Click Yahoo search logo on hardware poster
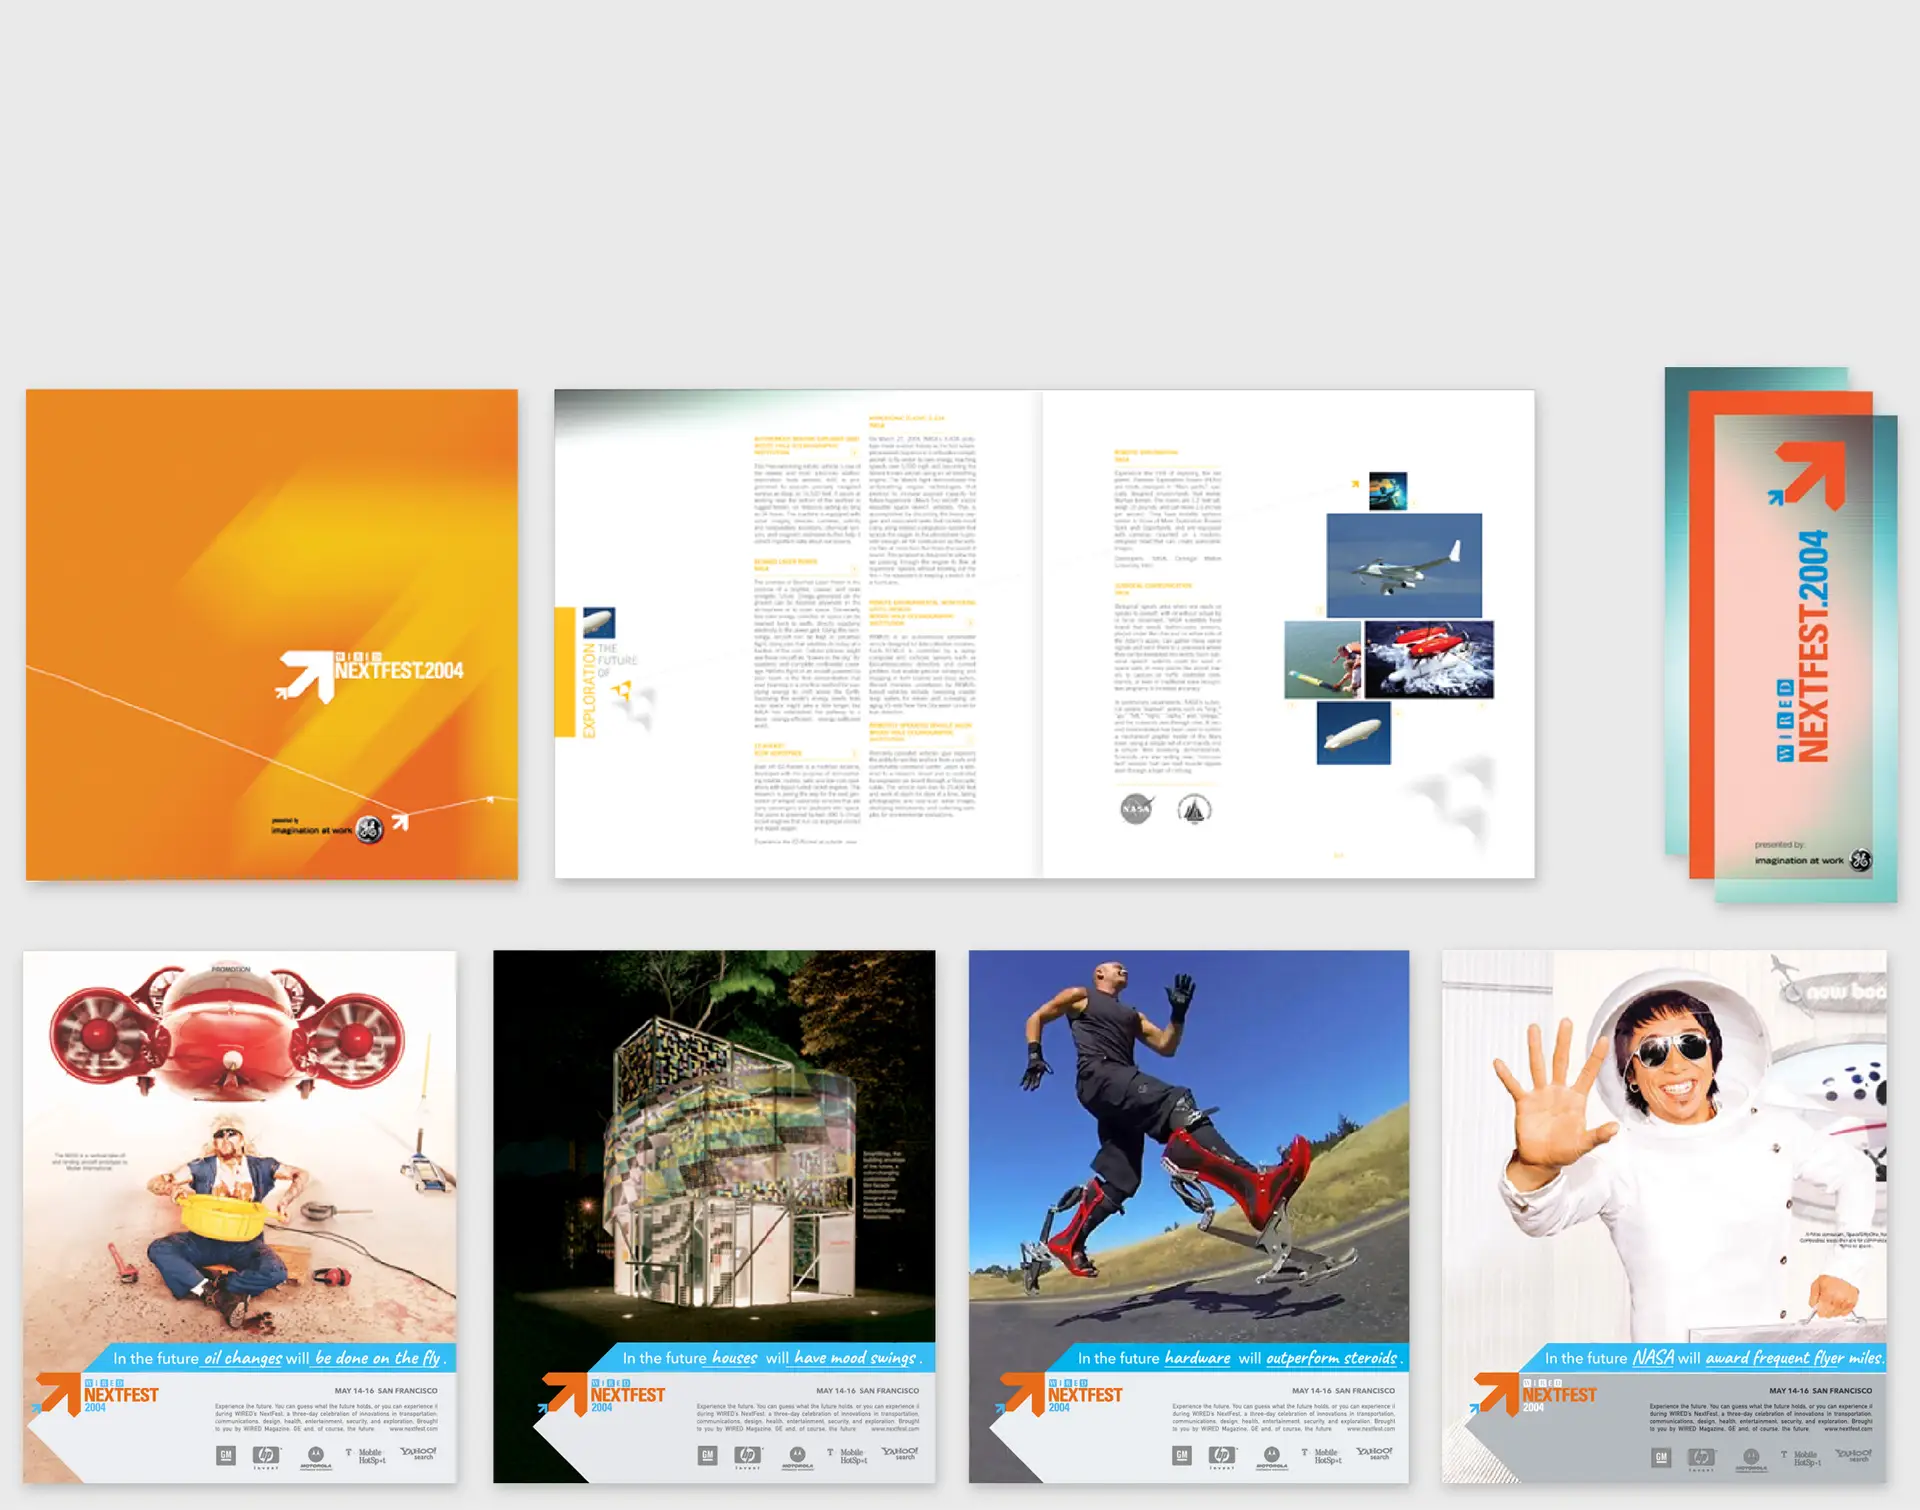The width and height of the screenshot is (1920, 1510). pyautogui.click(x=1375, y=1453)
